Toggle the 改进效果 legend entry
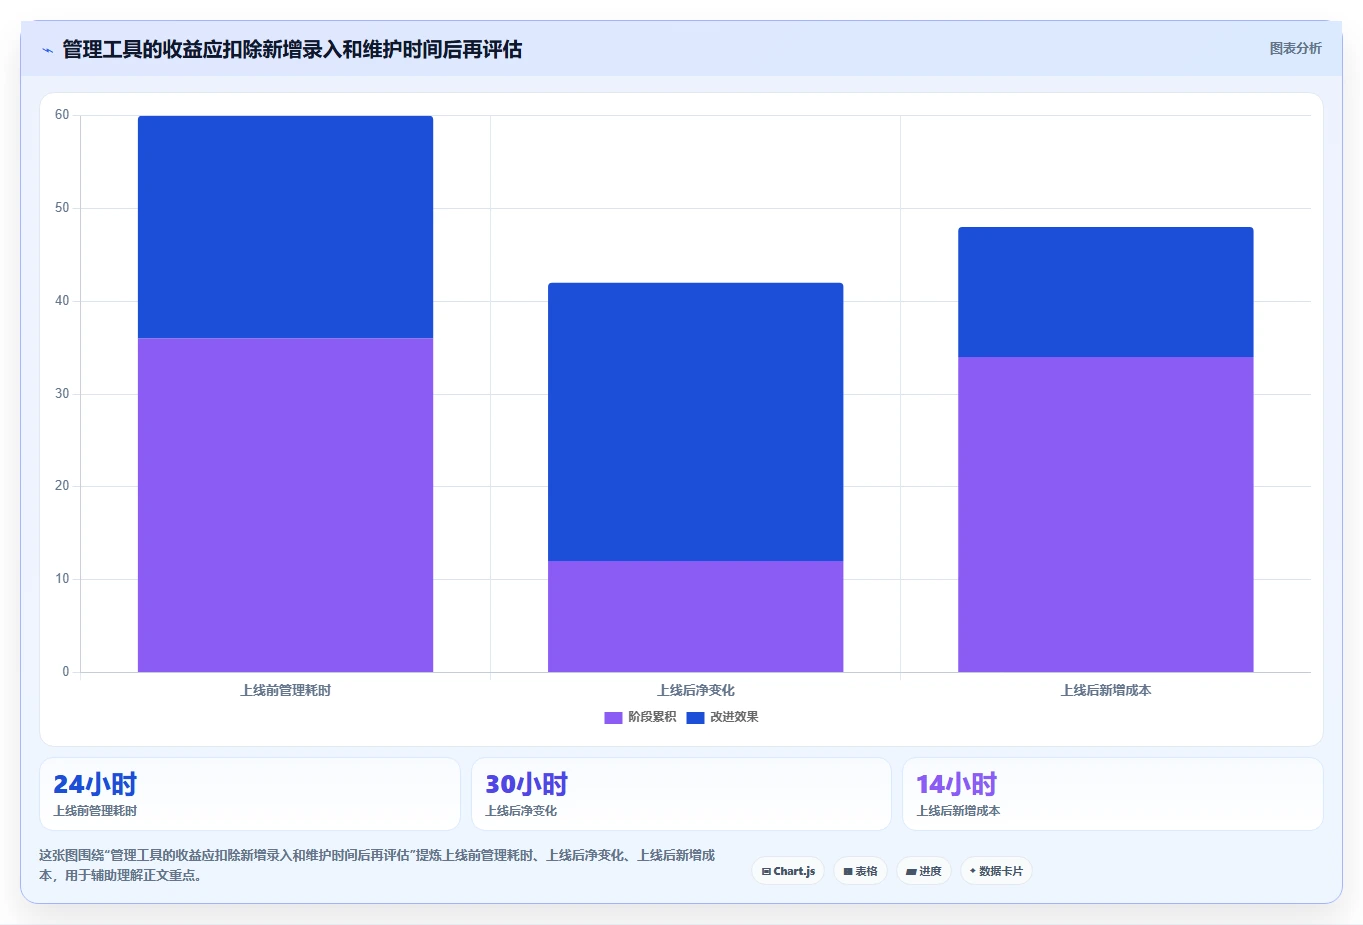Viewport: 1363px width, 925px height. (722, 717)
